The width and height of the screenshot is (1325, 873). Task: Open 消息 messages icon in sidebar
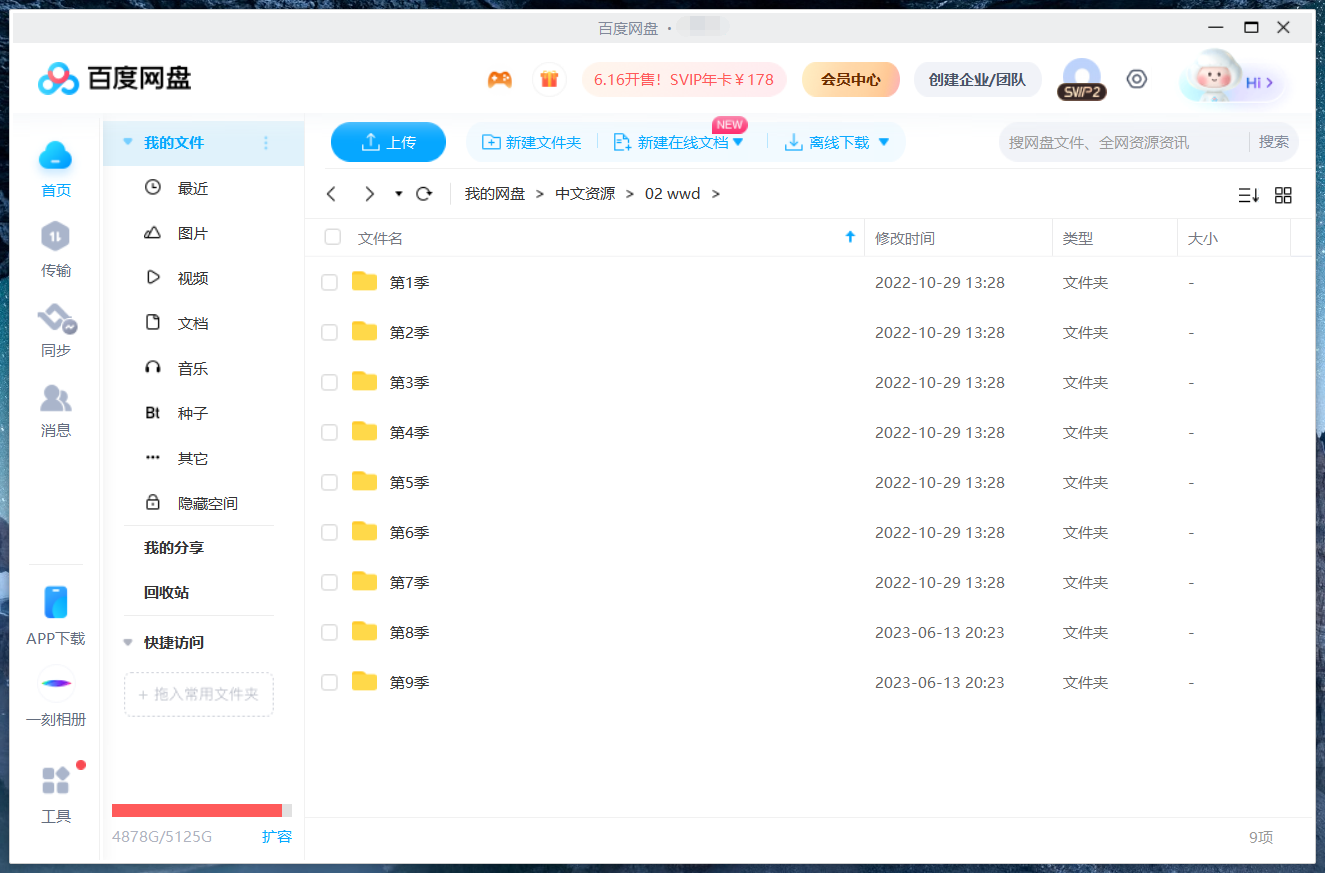coord(56,398)
